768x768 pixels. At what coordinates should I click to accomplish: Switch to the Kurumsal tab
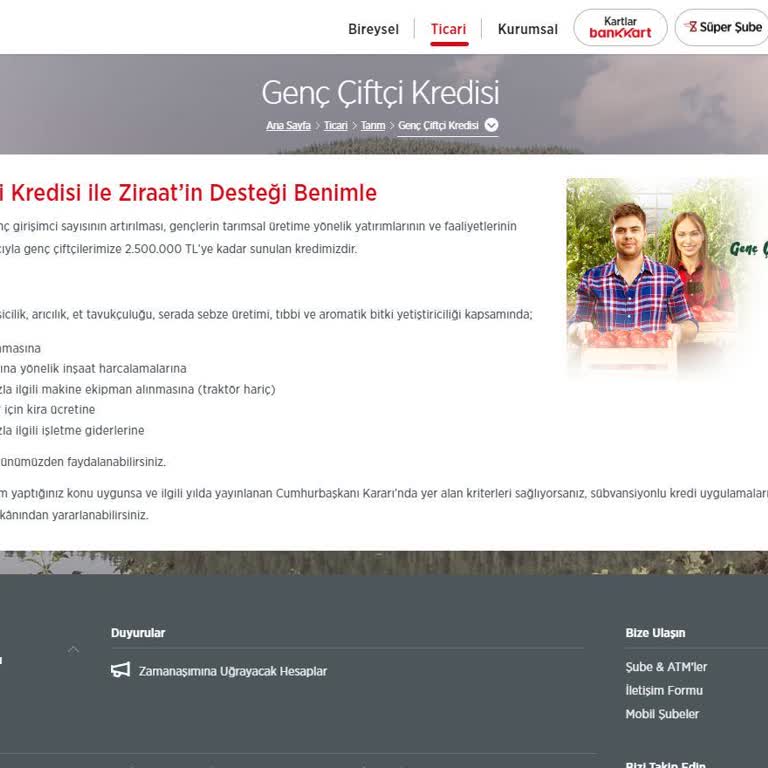point(528,29)
